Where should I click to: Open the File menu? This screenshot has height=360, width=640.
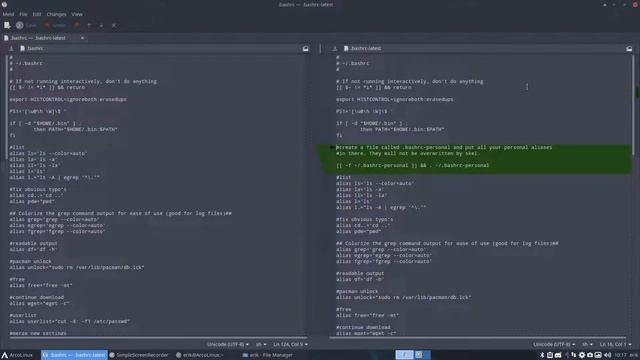click(23, 14)
